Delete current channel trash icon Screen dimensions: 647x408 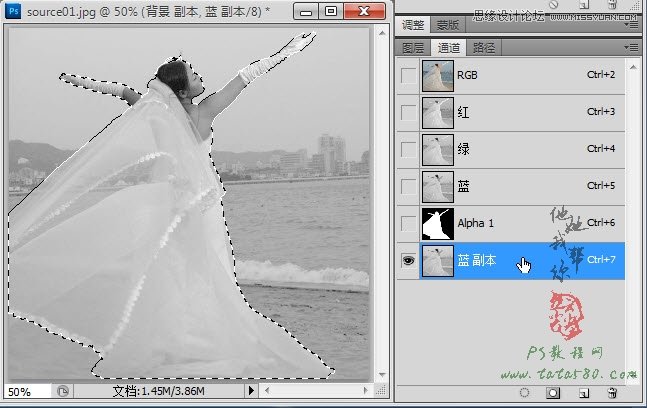click(612, 393)
